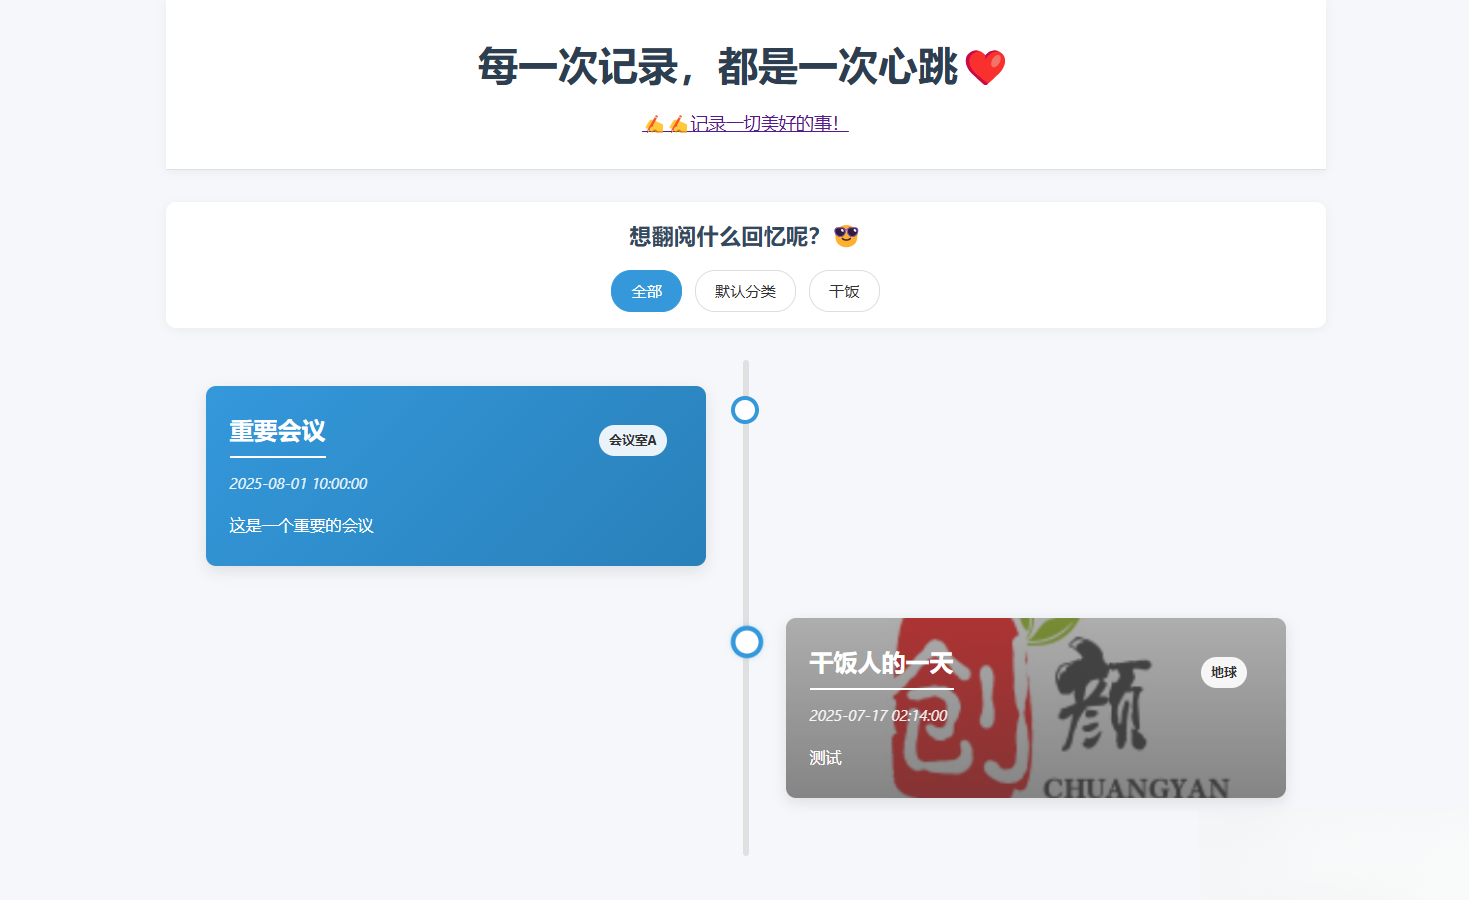Click the date 2025-08-01 10:00:00
1469x900 pixels.
pos(298,483)
